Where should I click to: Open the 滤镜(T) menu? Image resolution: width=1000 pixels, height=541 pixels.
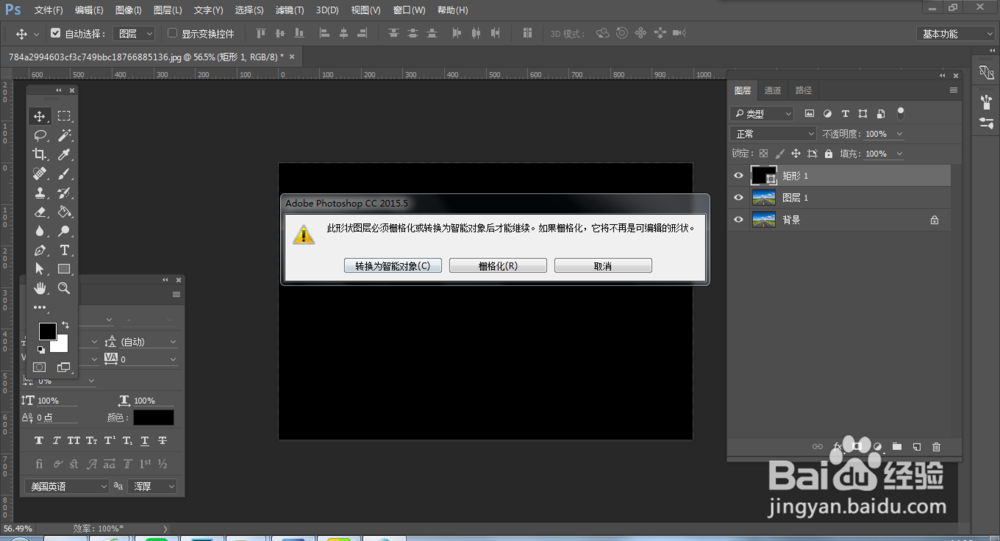[x=290, y=10]
